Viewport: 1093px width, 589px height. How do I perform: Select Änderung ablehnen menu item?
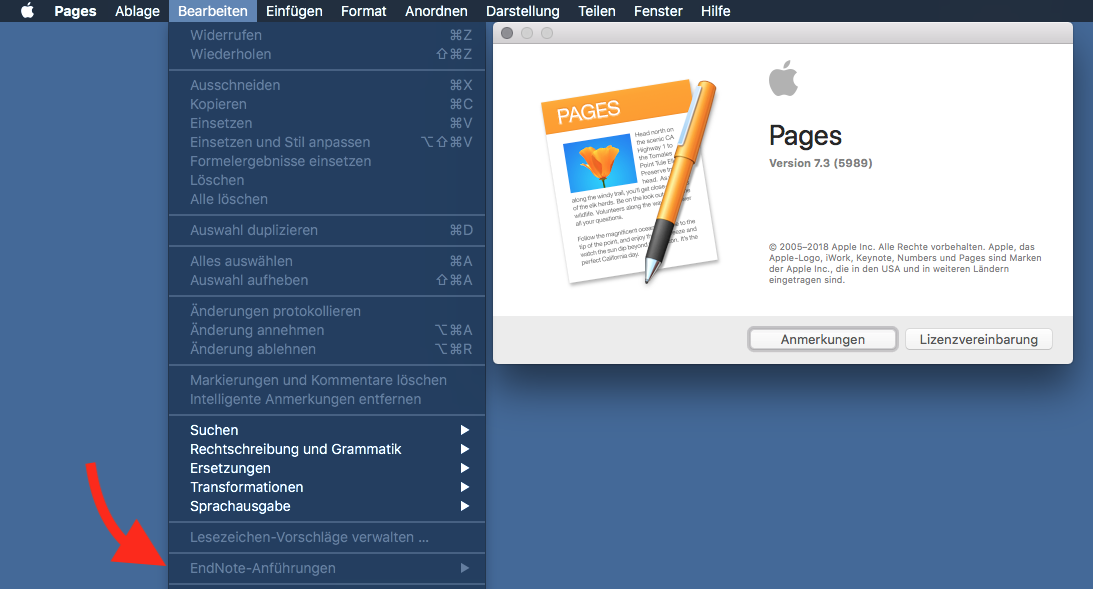point(327,349)
